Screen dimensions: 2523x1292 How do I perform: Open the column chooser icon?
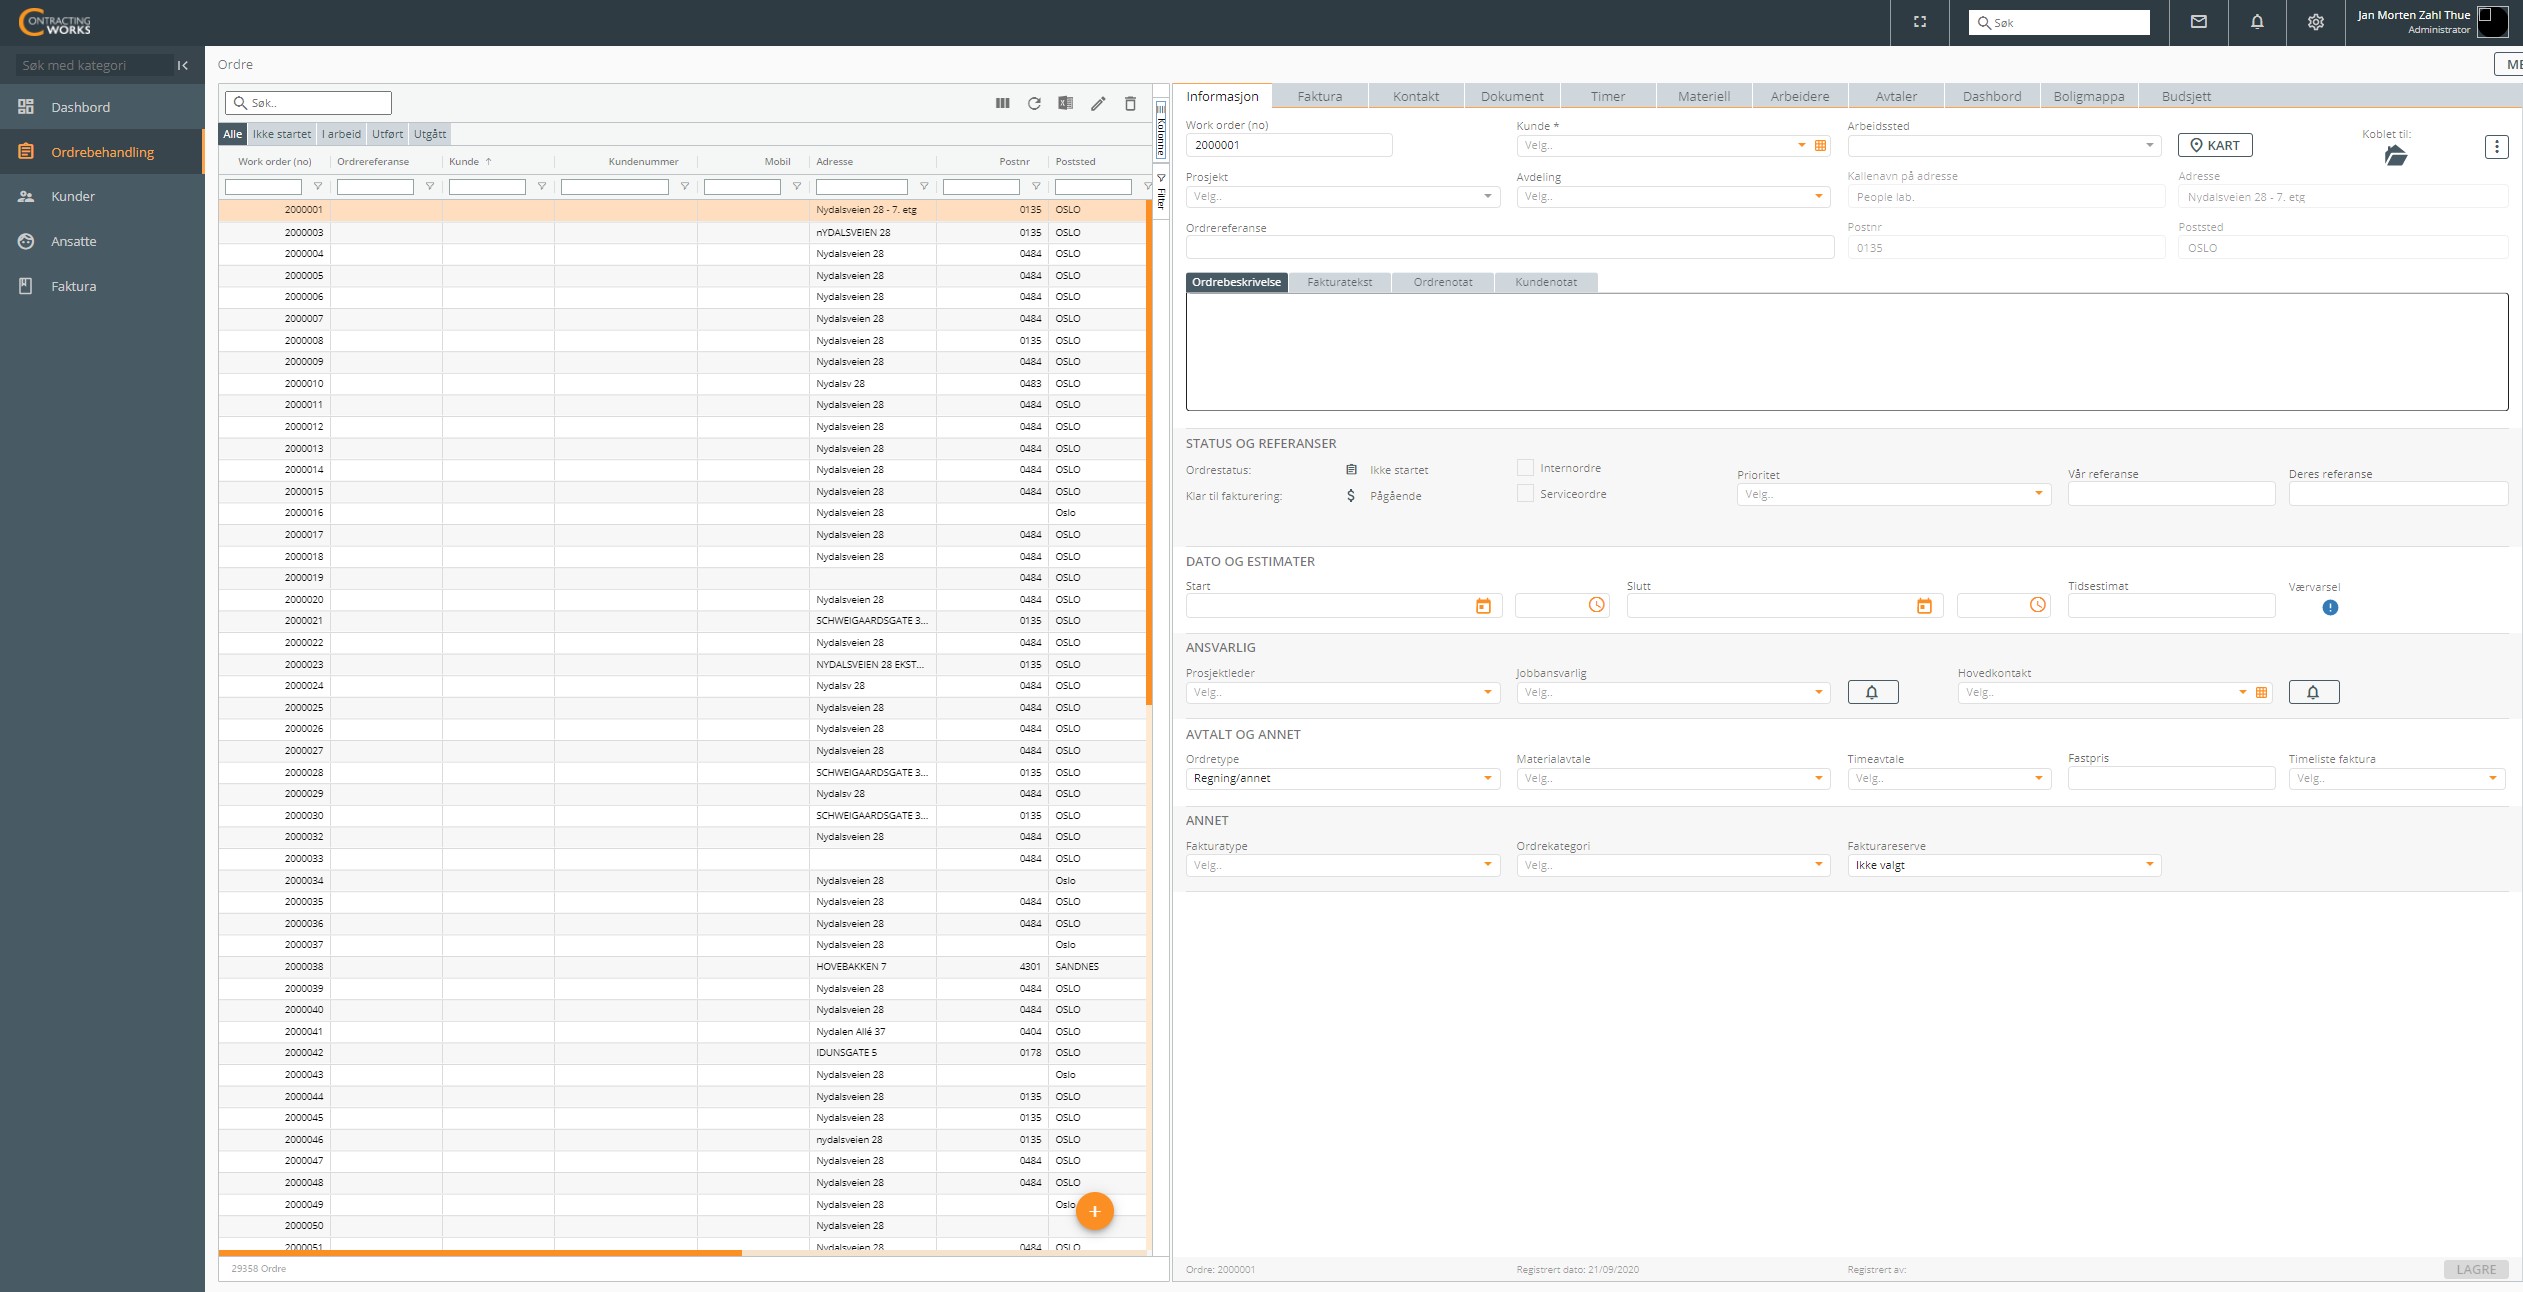1002,103
